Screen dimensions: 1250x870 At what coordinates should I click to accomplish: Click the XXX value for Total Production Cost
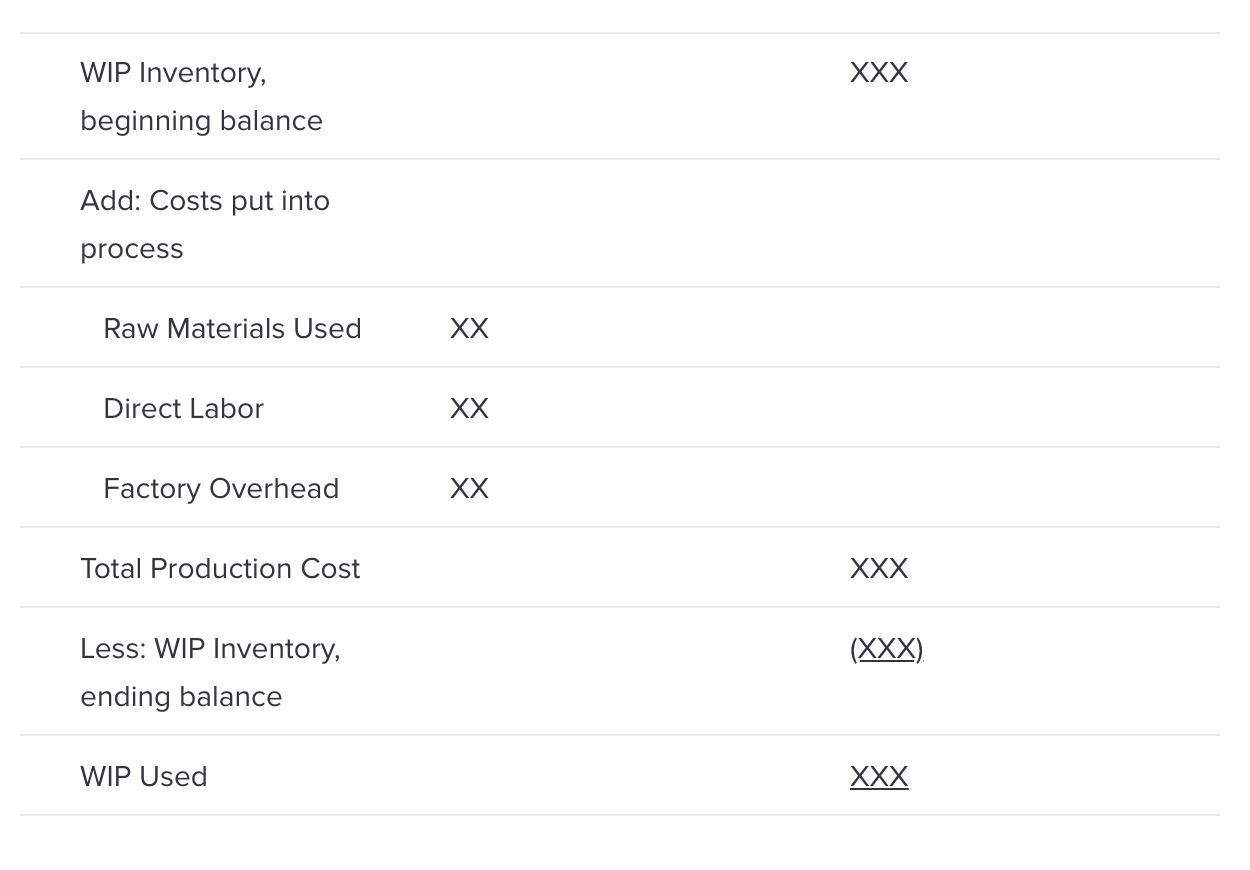(x=879, y=568)
